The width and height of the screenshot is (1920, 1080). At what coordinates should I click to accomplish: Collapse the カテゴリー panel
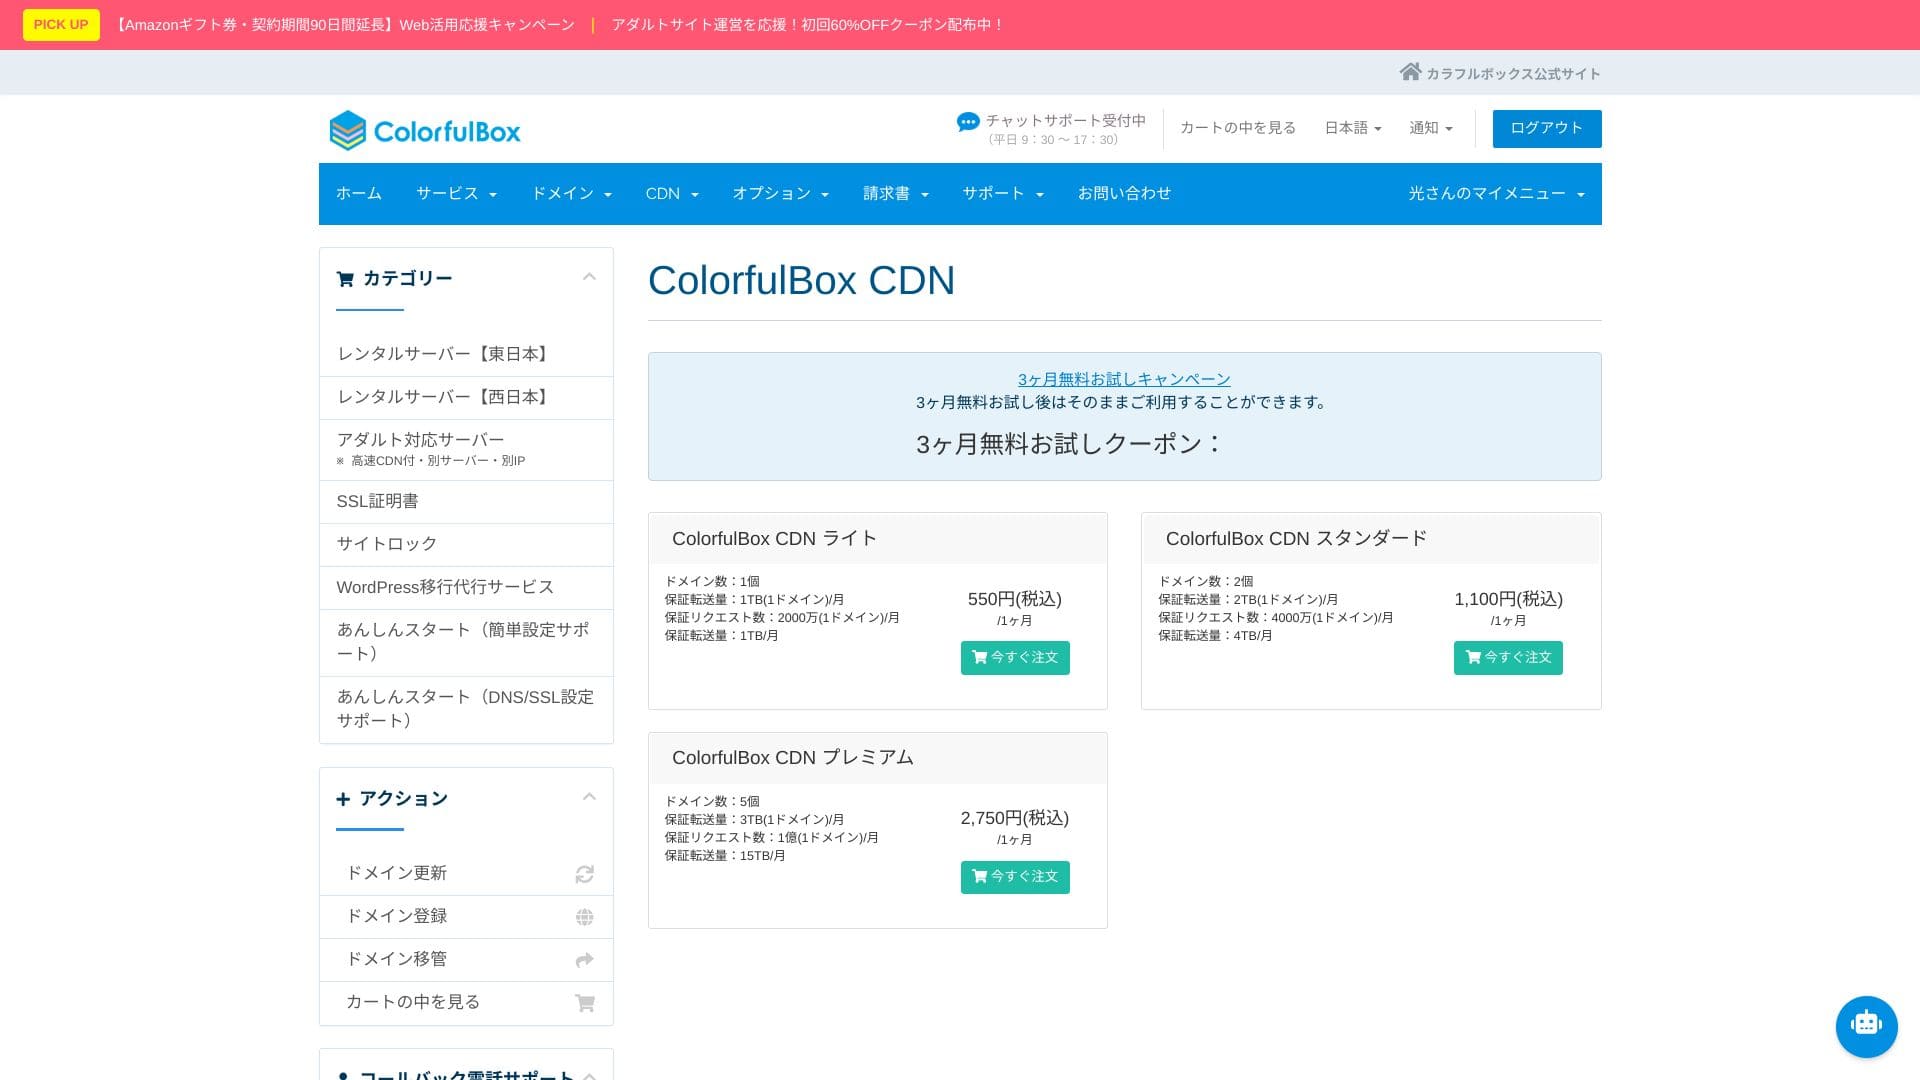[589, 277]
